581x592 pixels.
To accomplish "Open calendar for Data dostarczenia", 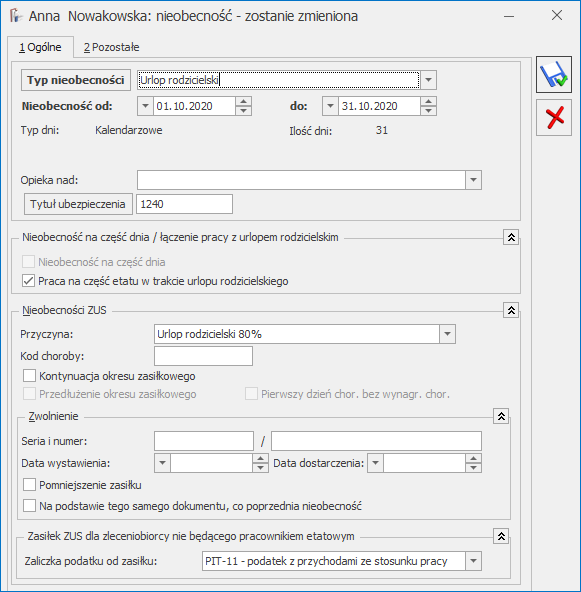I will pyautogui.click(x=375, y=463).
